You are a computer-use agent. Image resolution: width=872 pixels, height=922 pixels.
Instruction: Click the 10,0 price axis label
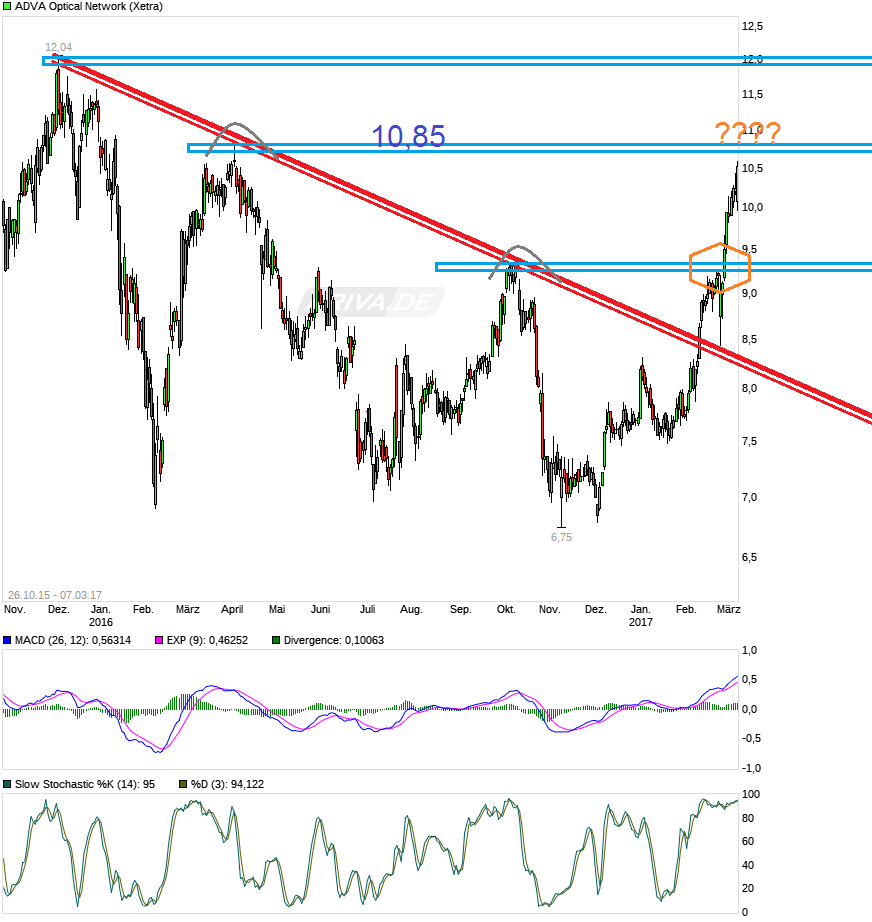pos(752,207)
